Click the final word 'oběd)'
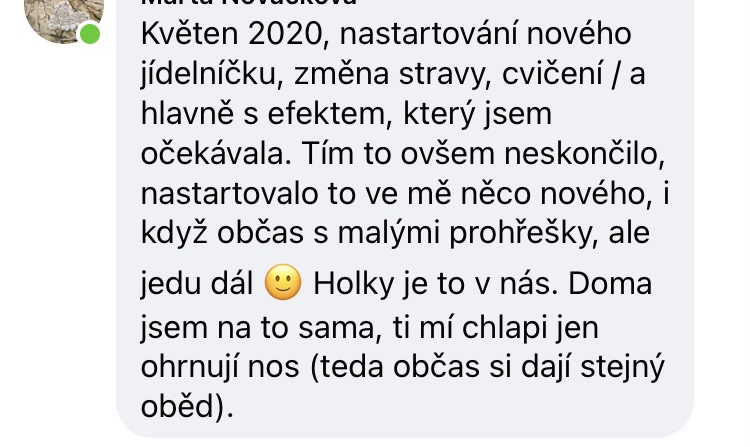This screenshot has width=750, height=447. 183,407
